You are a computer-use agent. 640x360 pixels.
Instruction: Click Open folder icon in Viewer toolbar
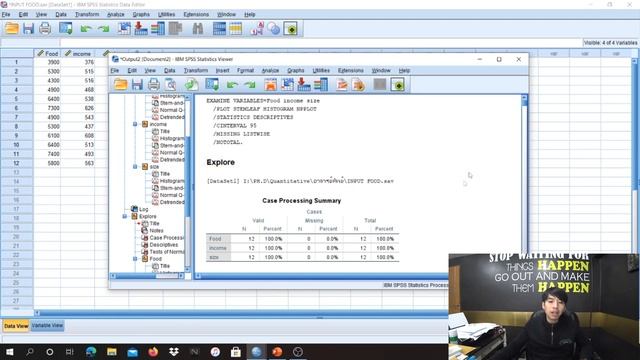(x=120, y=84)
